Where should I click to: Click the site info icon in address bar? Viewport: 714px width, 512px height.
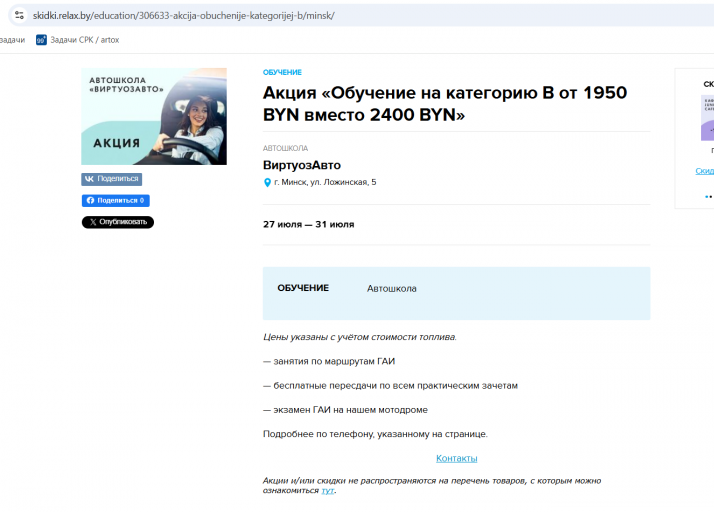tap(19, 15)
